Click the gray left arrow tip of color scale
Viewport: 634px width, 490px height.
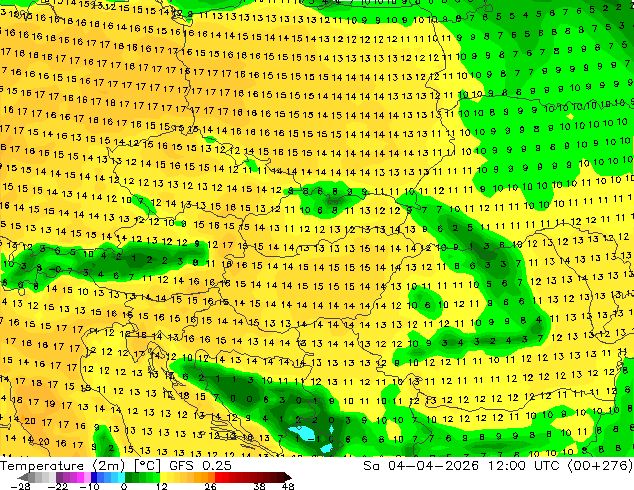[x=21, y=477]
